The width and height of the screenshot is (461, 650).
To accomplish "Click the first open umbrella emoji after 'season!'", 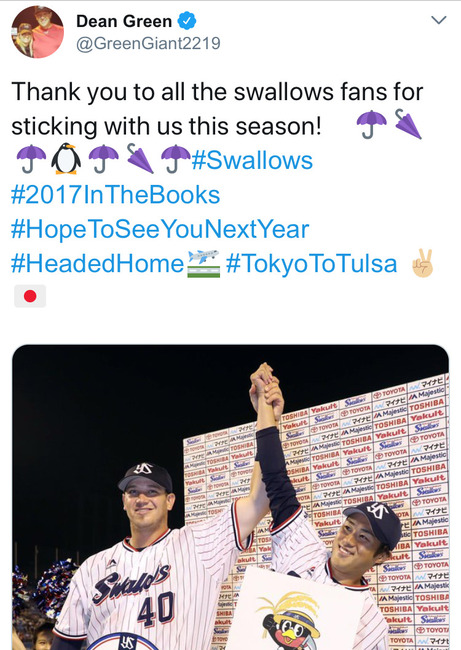I will pos(371,124).
